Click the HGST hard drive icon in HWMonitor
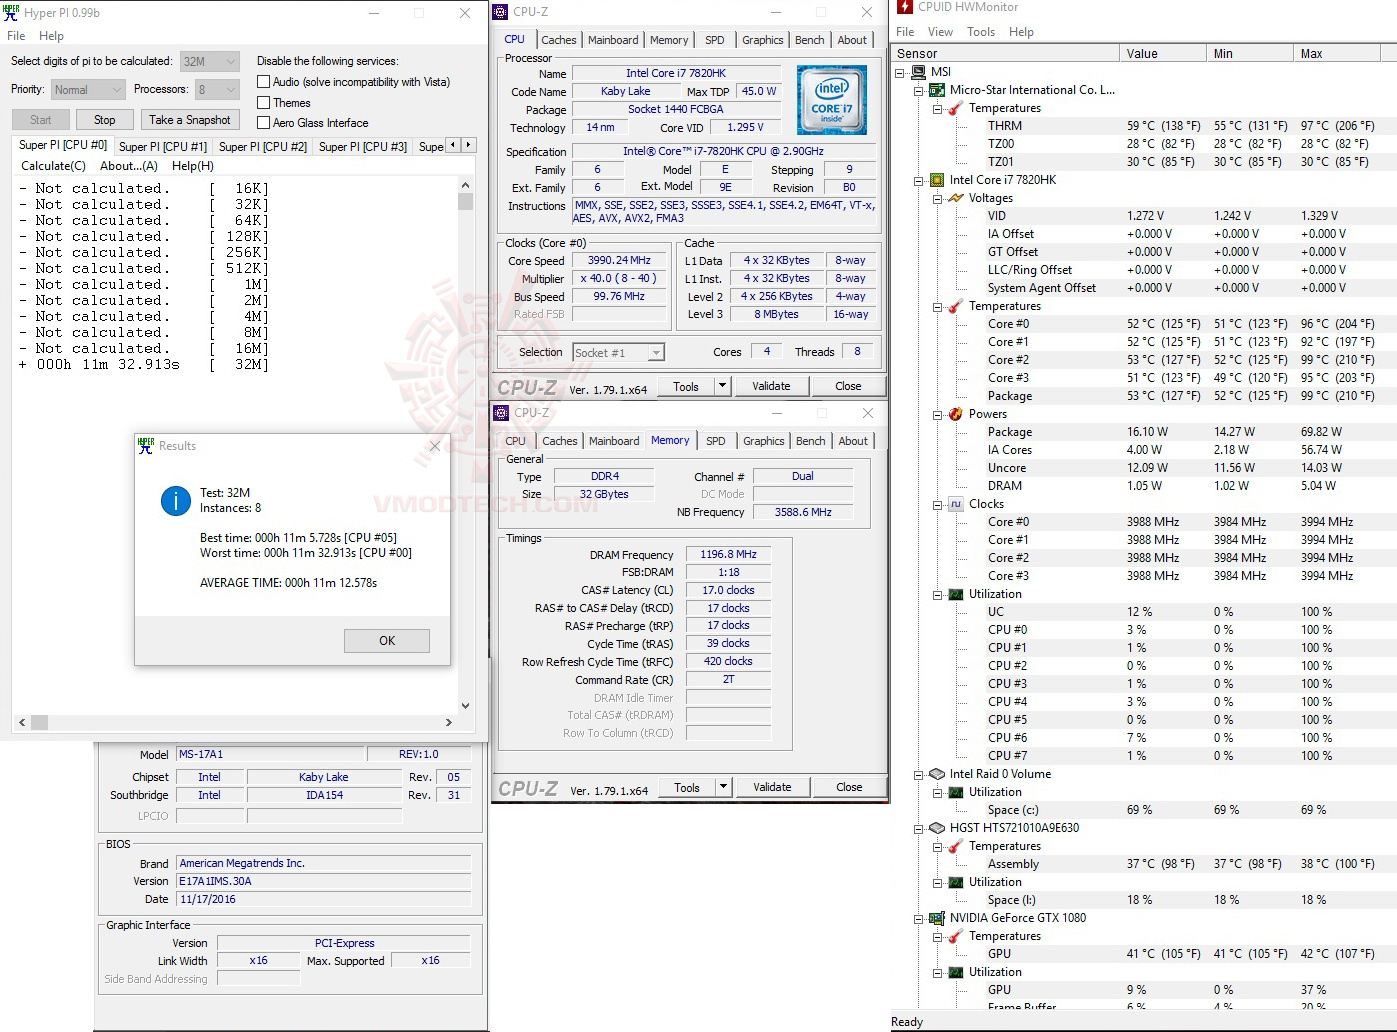 point(937,827)
